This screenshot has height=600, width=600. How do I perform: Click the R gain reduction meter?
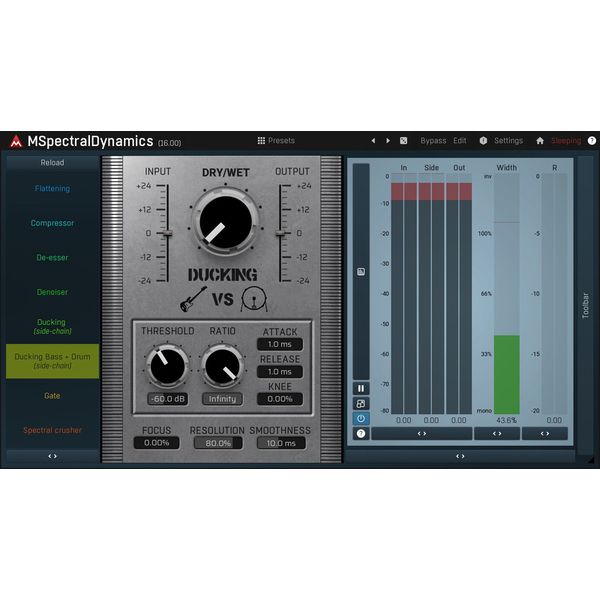(554, 293)
